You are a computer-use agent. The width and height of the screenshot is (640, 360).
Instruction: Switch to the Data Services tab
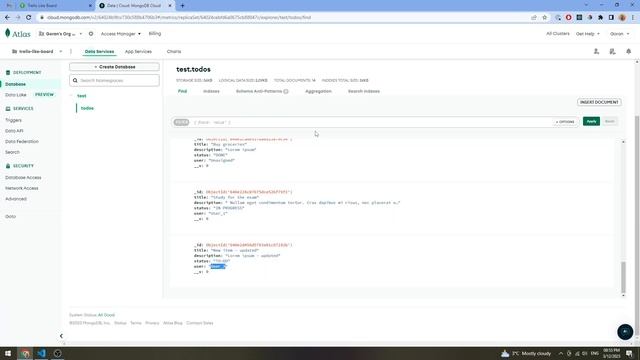coord(99,51)
